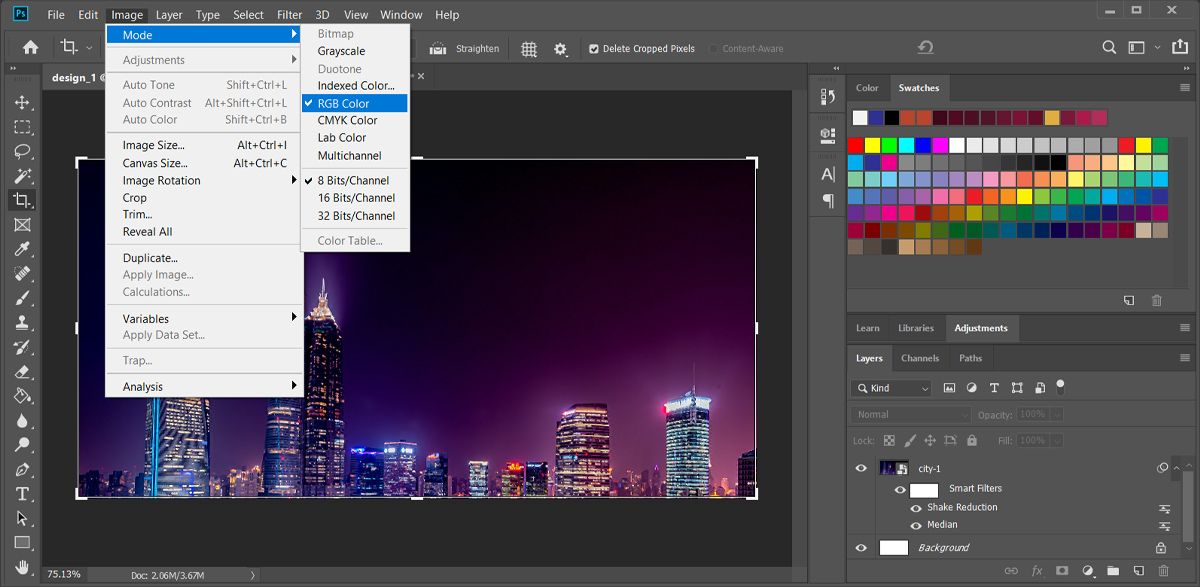Viewport: 1200px width, 587px height.
Task: Hide the Background layer
Action: coord(860,546)
